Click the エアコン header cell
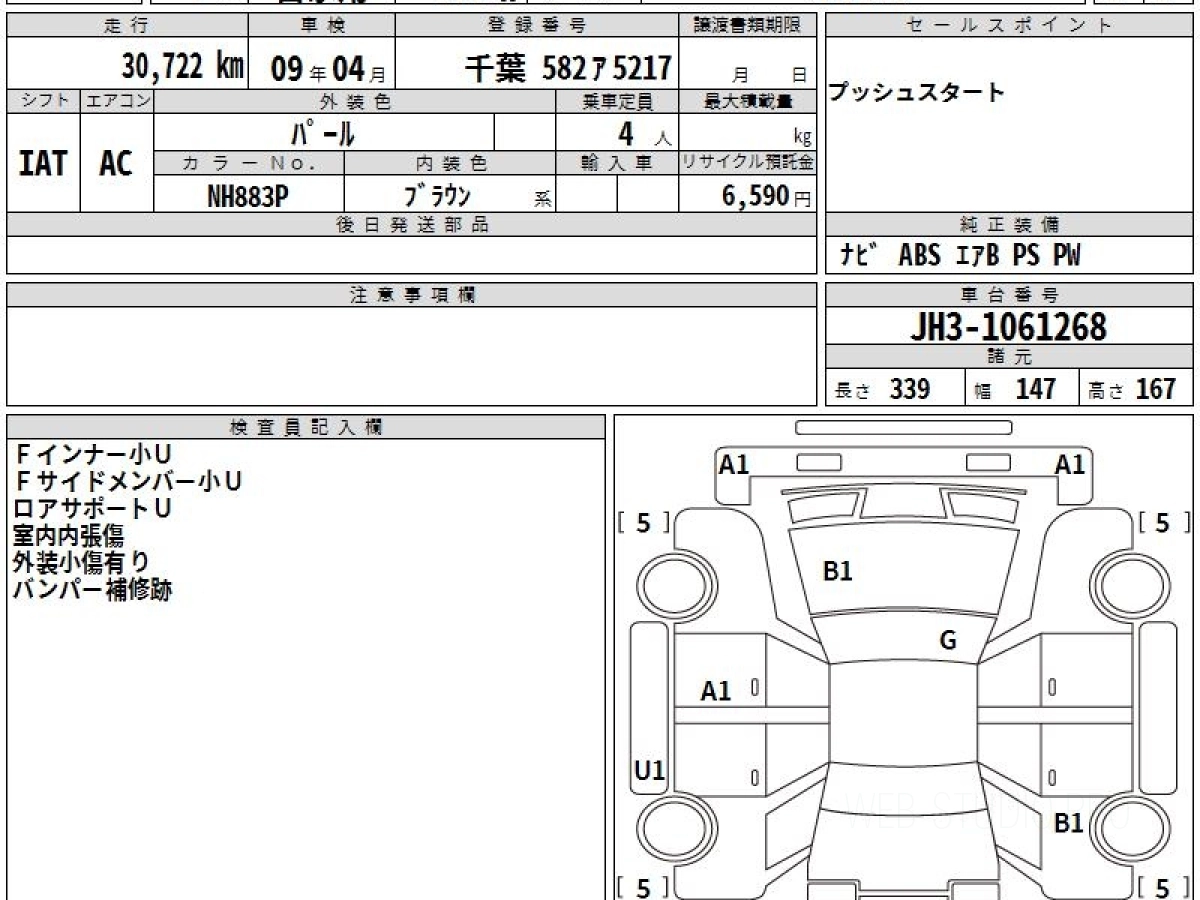Image resolution: width=1200 pixels, height=900 pixels. click(x=117, y=101)
